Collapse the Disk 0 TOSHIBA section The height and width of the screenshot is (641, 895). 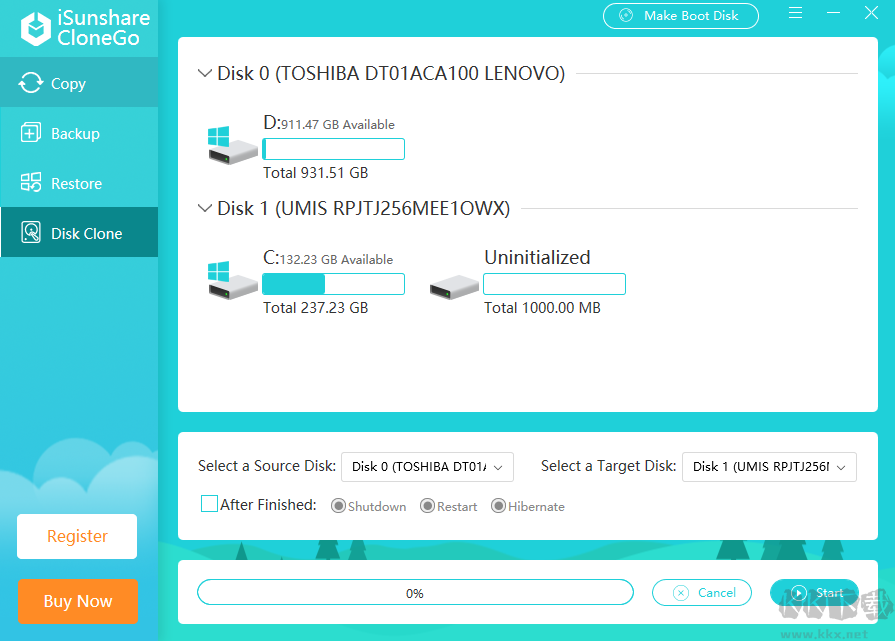pyautogui.click(x=204, y=73)
